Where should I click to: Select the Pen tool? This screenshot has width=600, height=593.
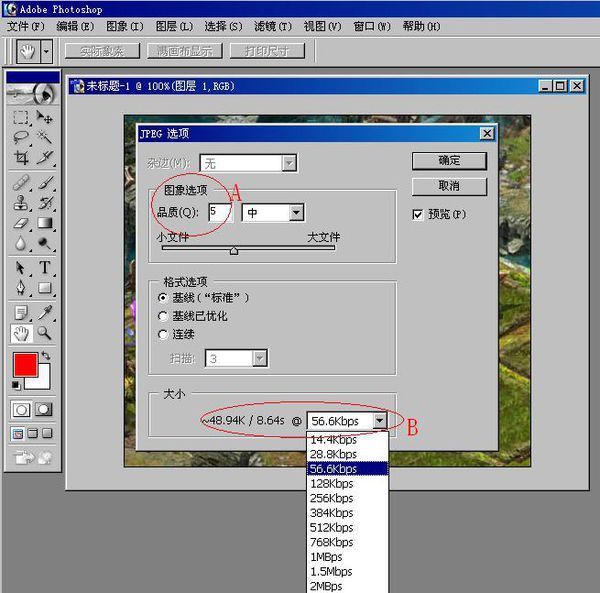21,288
